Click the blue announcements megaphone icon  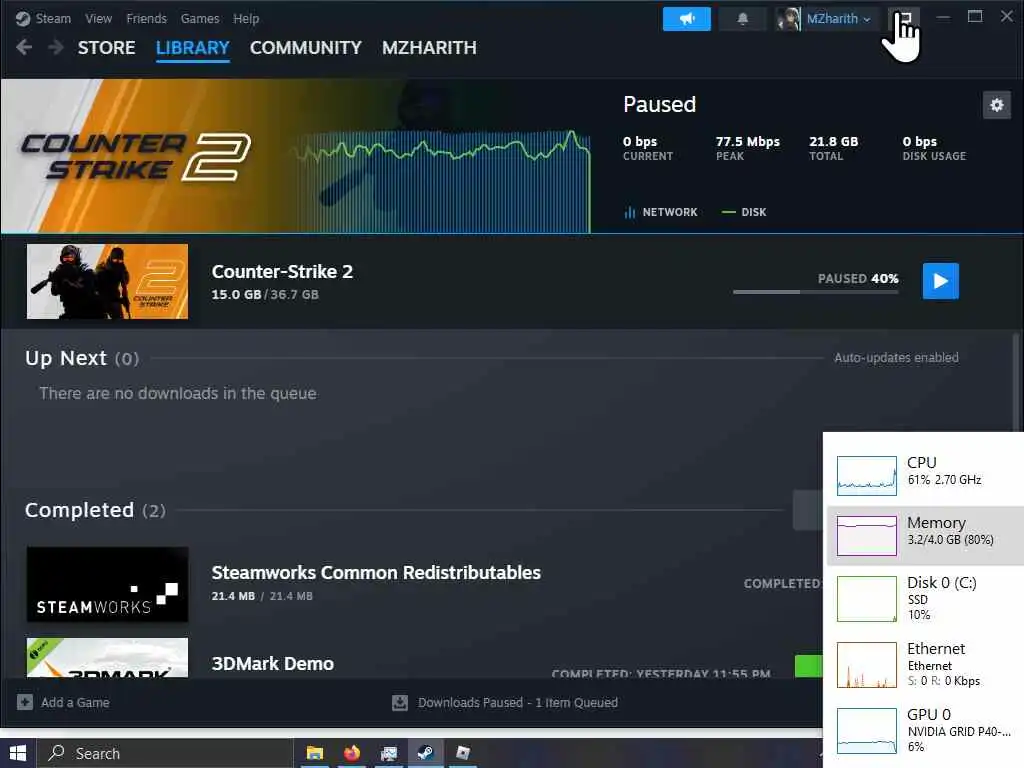[x=686, y=18]
